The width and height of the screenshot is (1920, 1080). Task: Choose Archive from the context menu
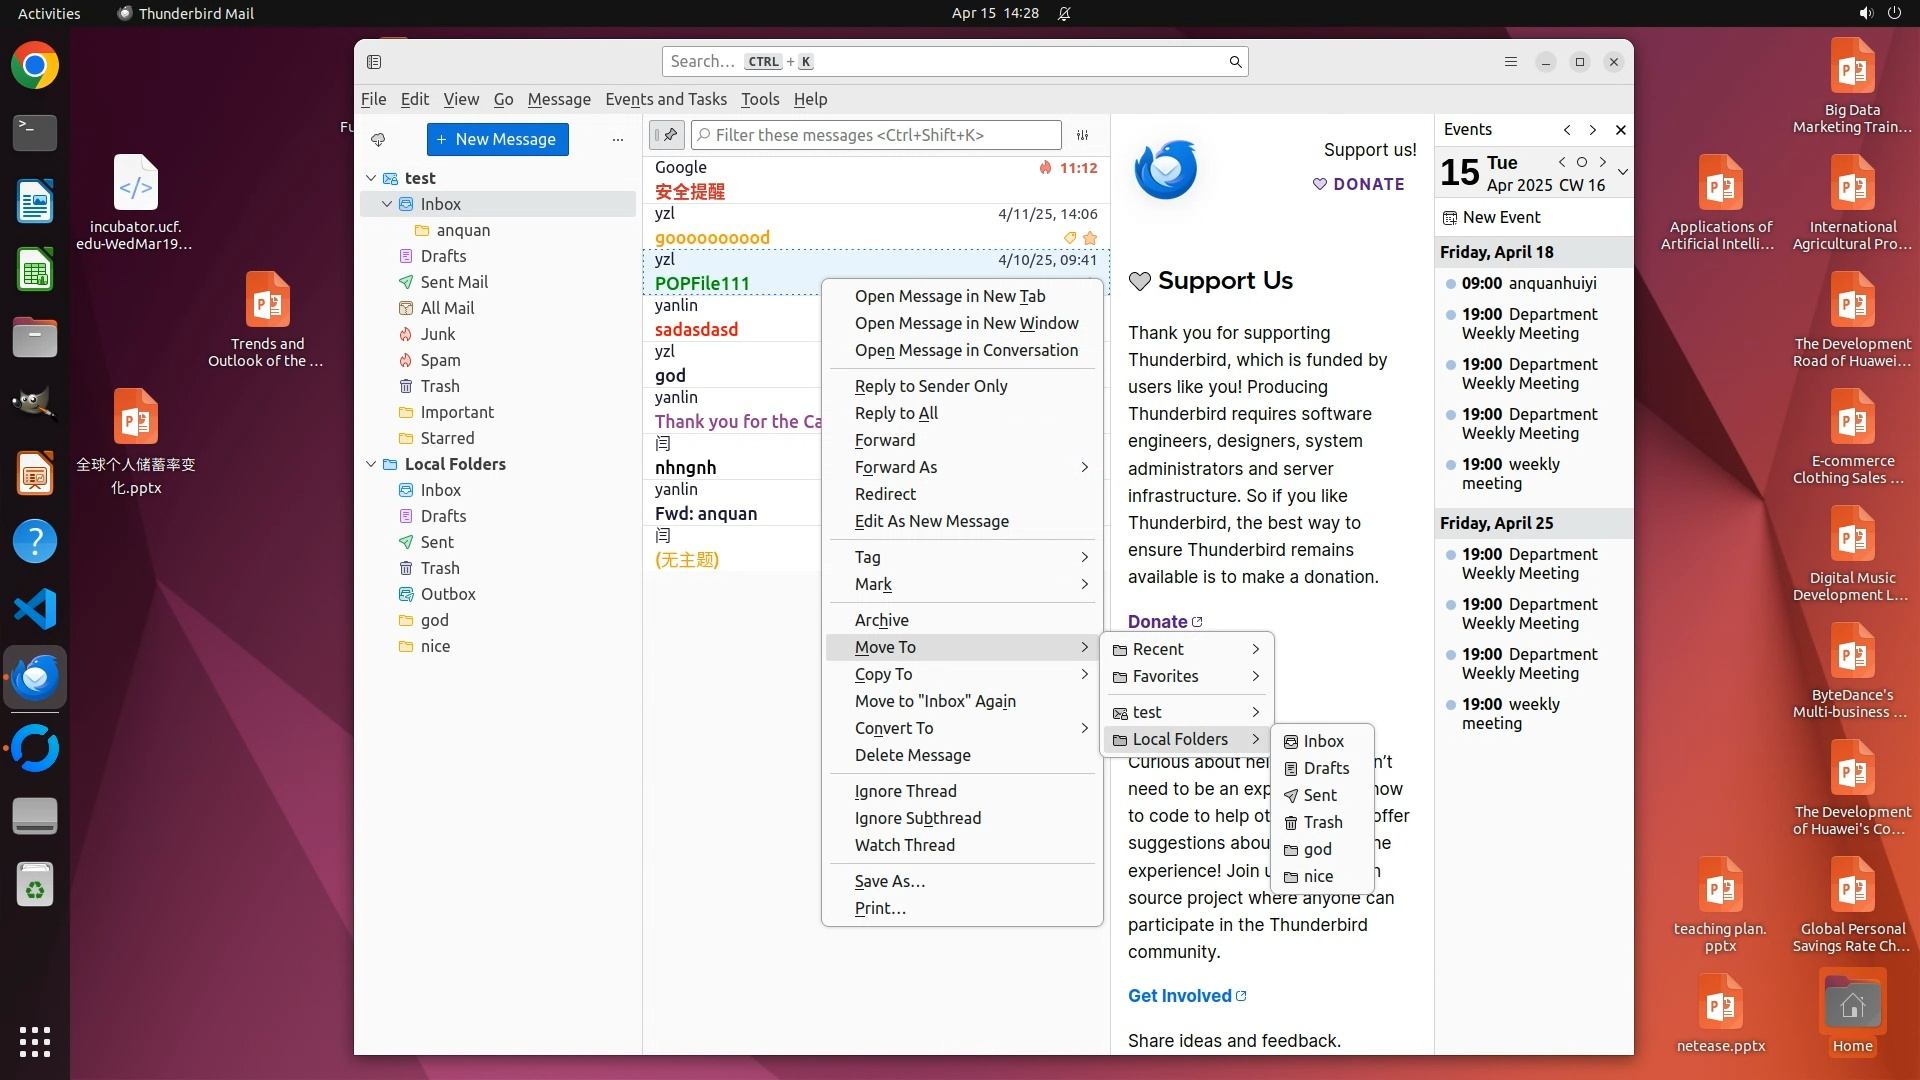(881, 620)
